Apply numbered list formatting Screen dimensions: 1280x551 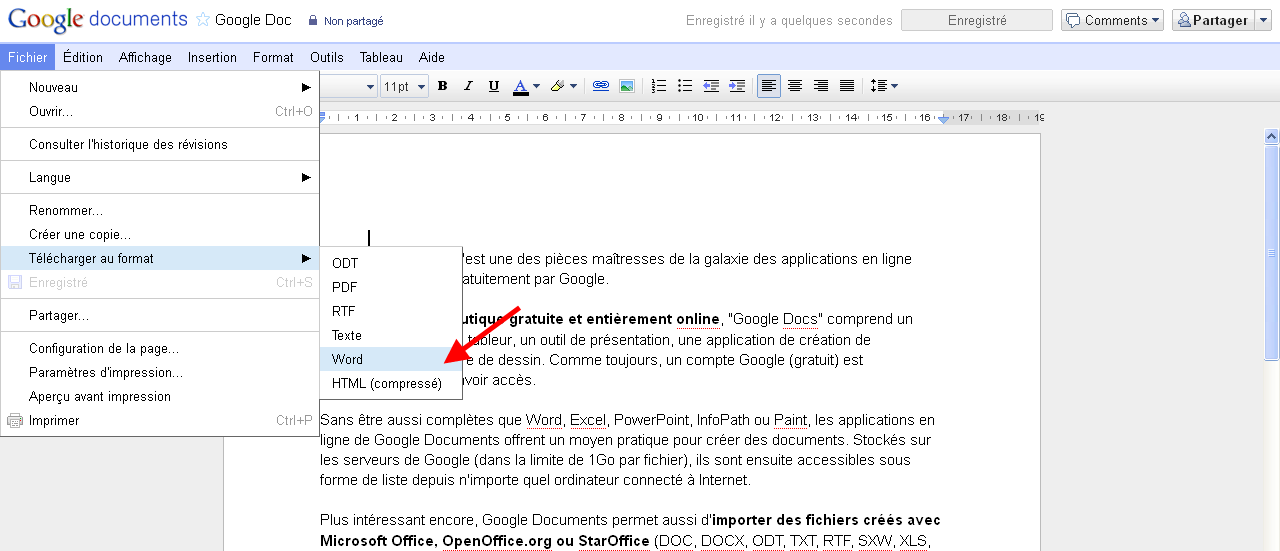pos(659,86)
